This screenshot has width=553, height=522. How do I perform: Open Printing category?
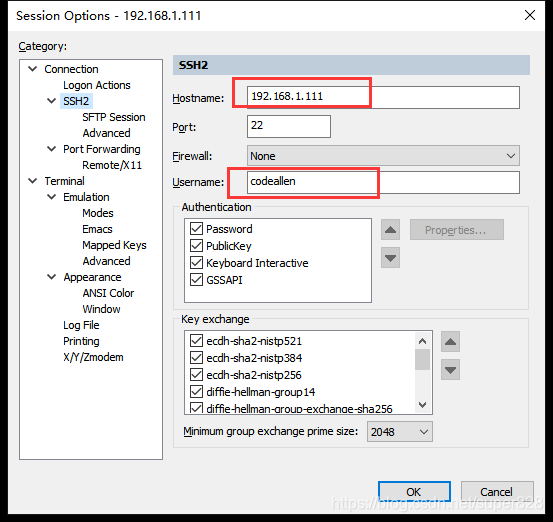(x=81, y=341)
